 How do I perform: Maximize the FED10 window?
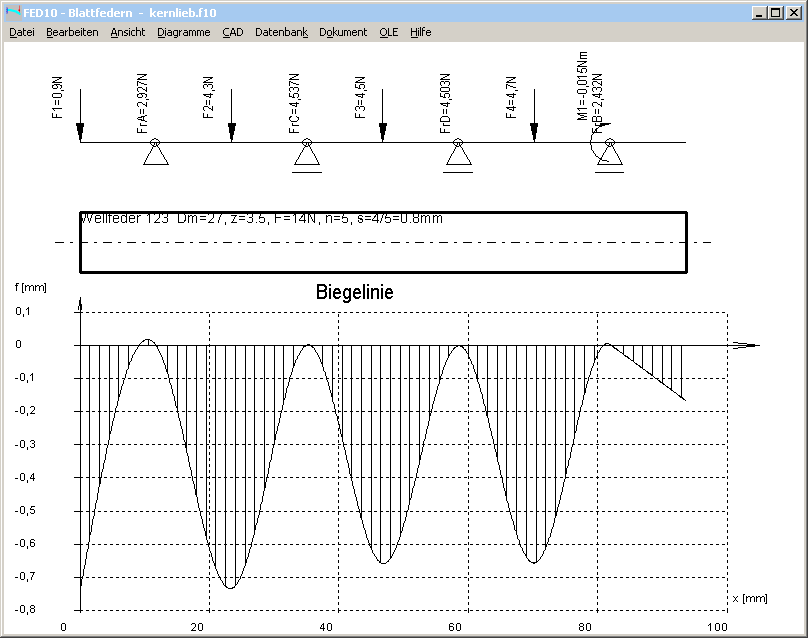coord(777,12)
